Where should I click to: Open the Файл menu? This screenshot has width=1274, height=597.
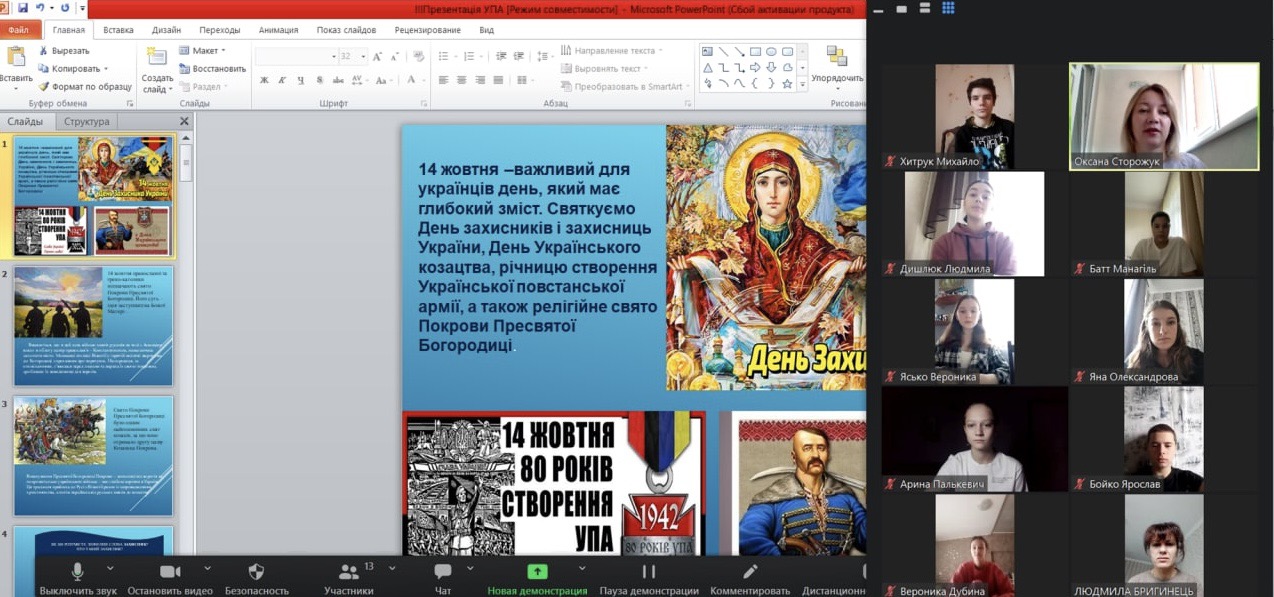pos(18,30)
